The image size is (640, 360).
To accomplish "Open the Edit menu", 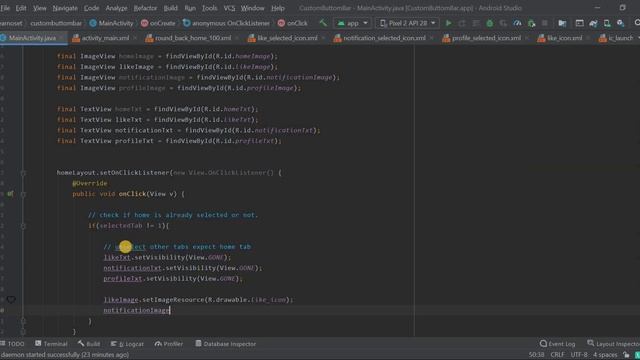I will pos(21,8).
